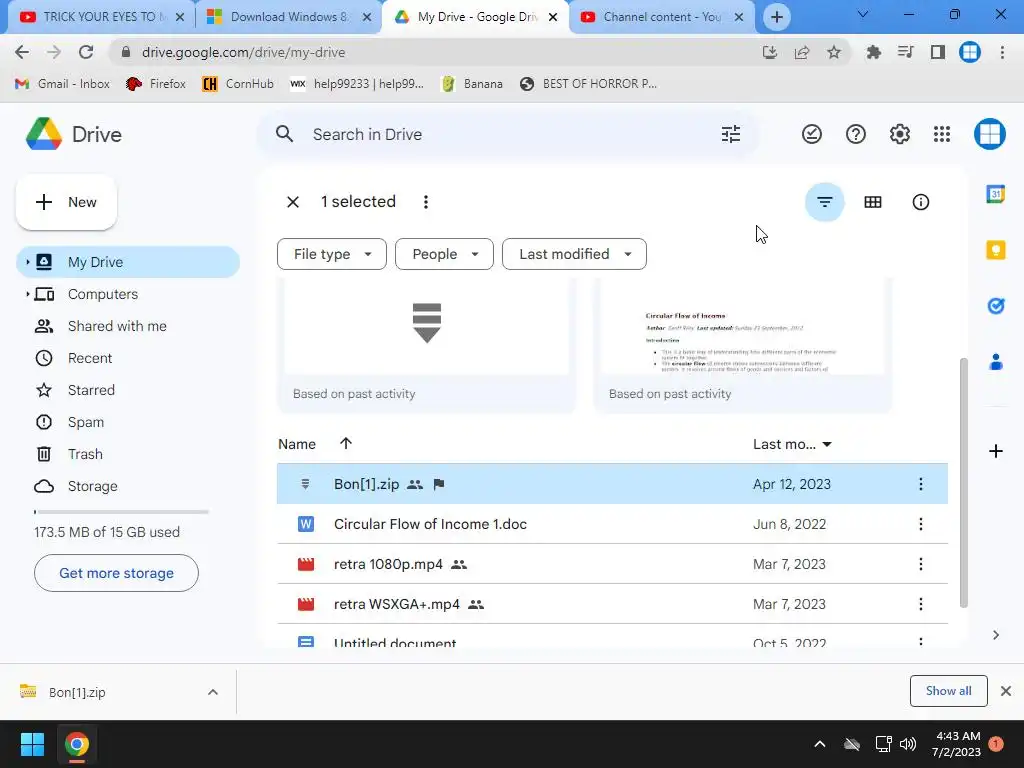
Task: Click Search in Drive field
Action: coord(508,135)
